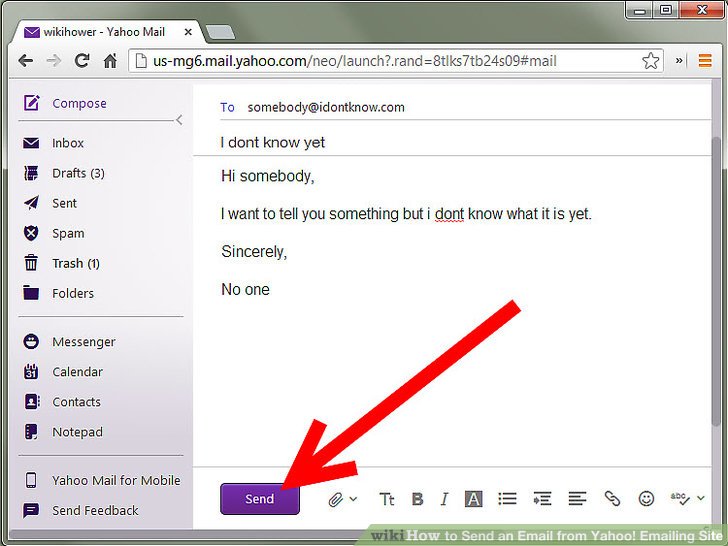Open the Notepad icon
Viewport: 728px width, 546px height.
[31, 432]
